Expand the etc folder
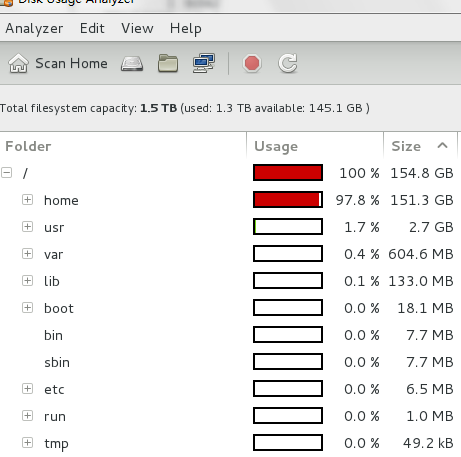 27,389
